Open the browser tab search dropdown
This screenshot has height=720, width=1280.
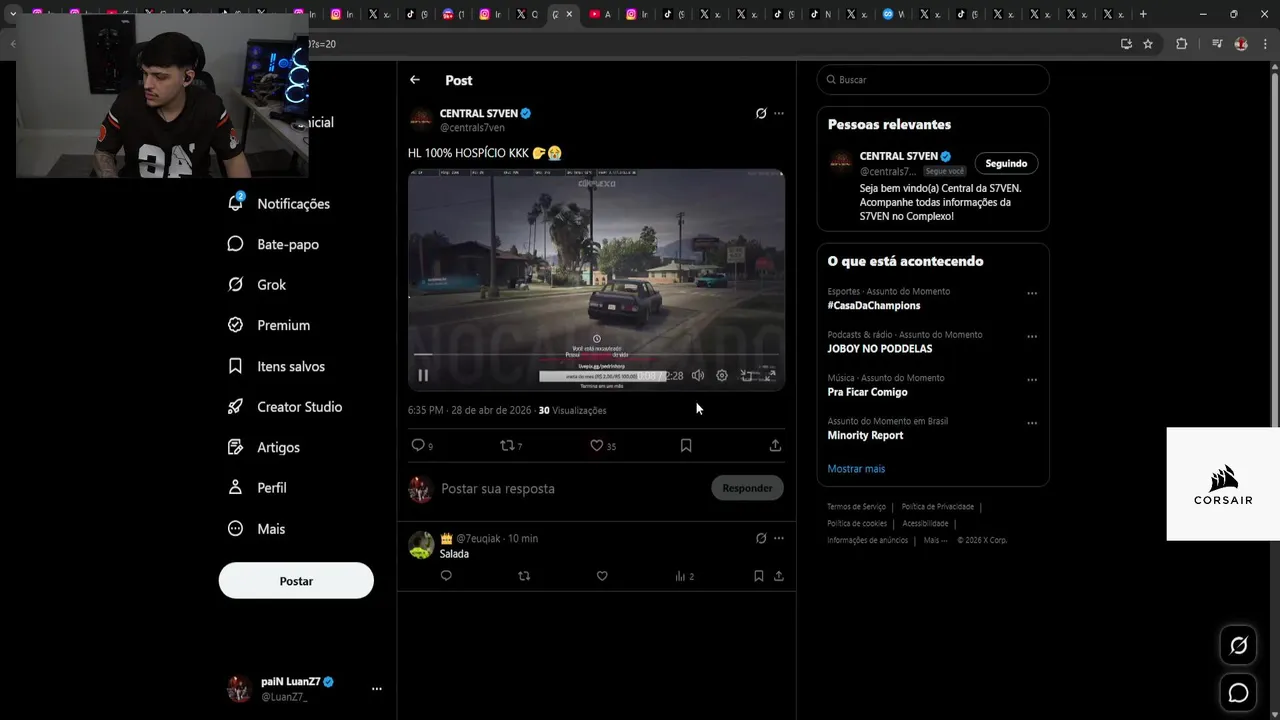pyautogui.click(x=13, y=14)
